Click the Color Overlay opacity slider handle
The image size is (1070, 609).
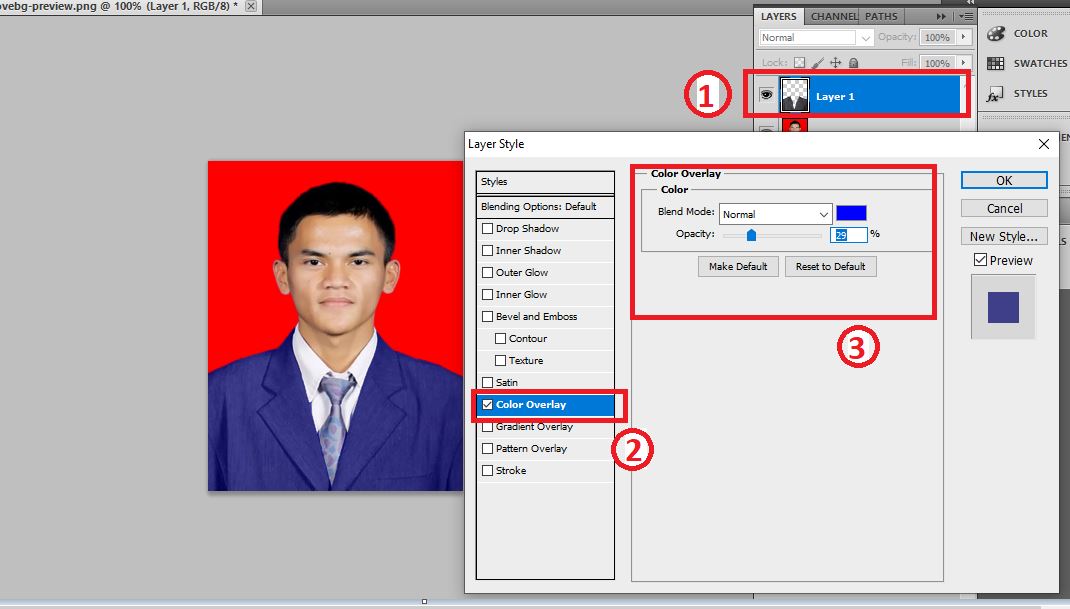(751, 235)
